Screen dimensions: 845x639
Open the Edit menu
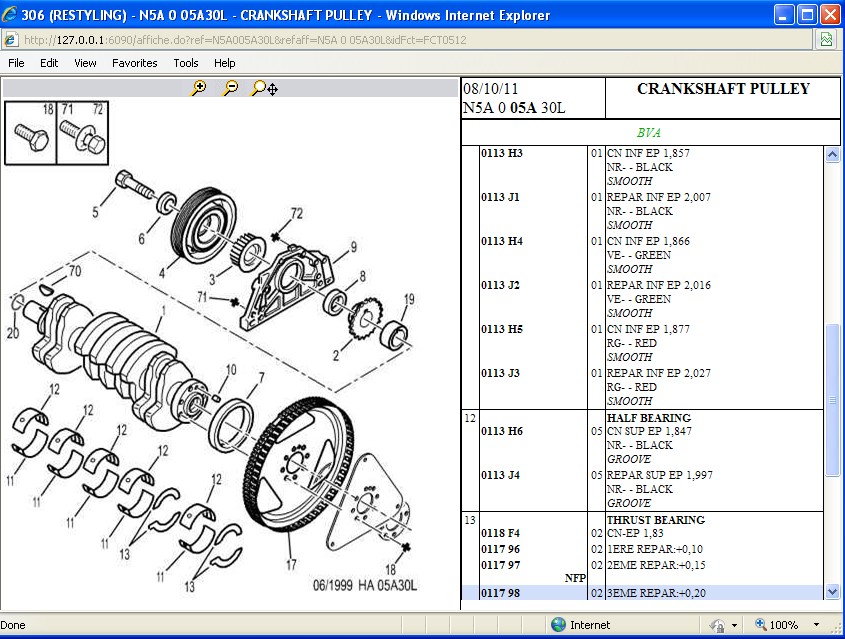(49, 63)
